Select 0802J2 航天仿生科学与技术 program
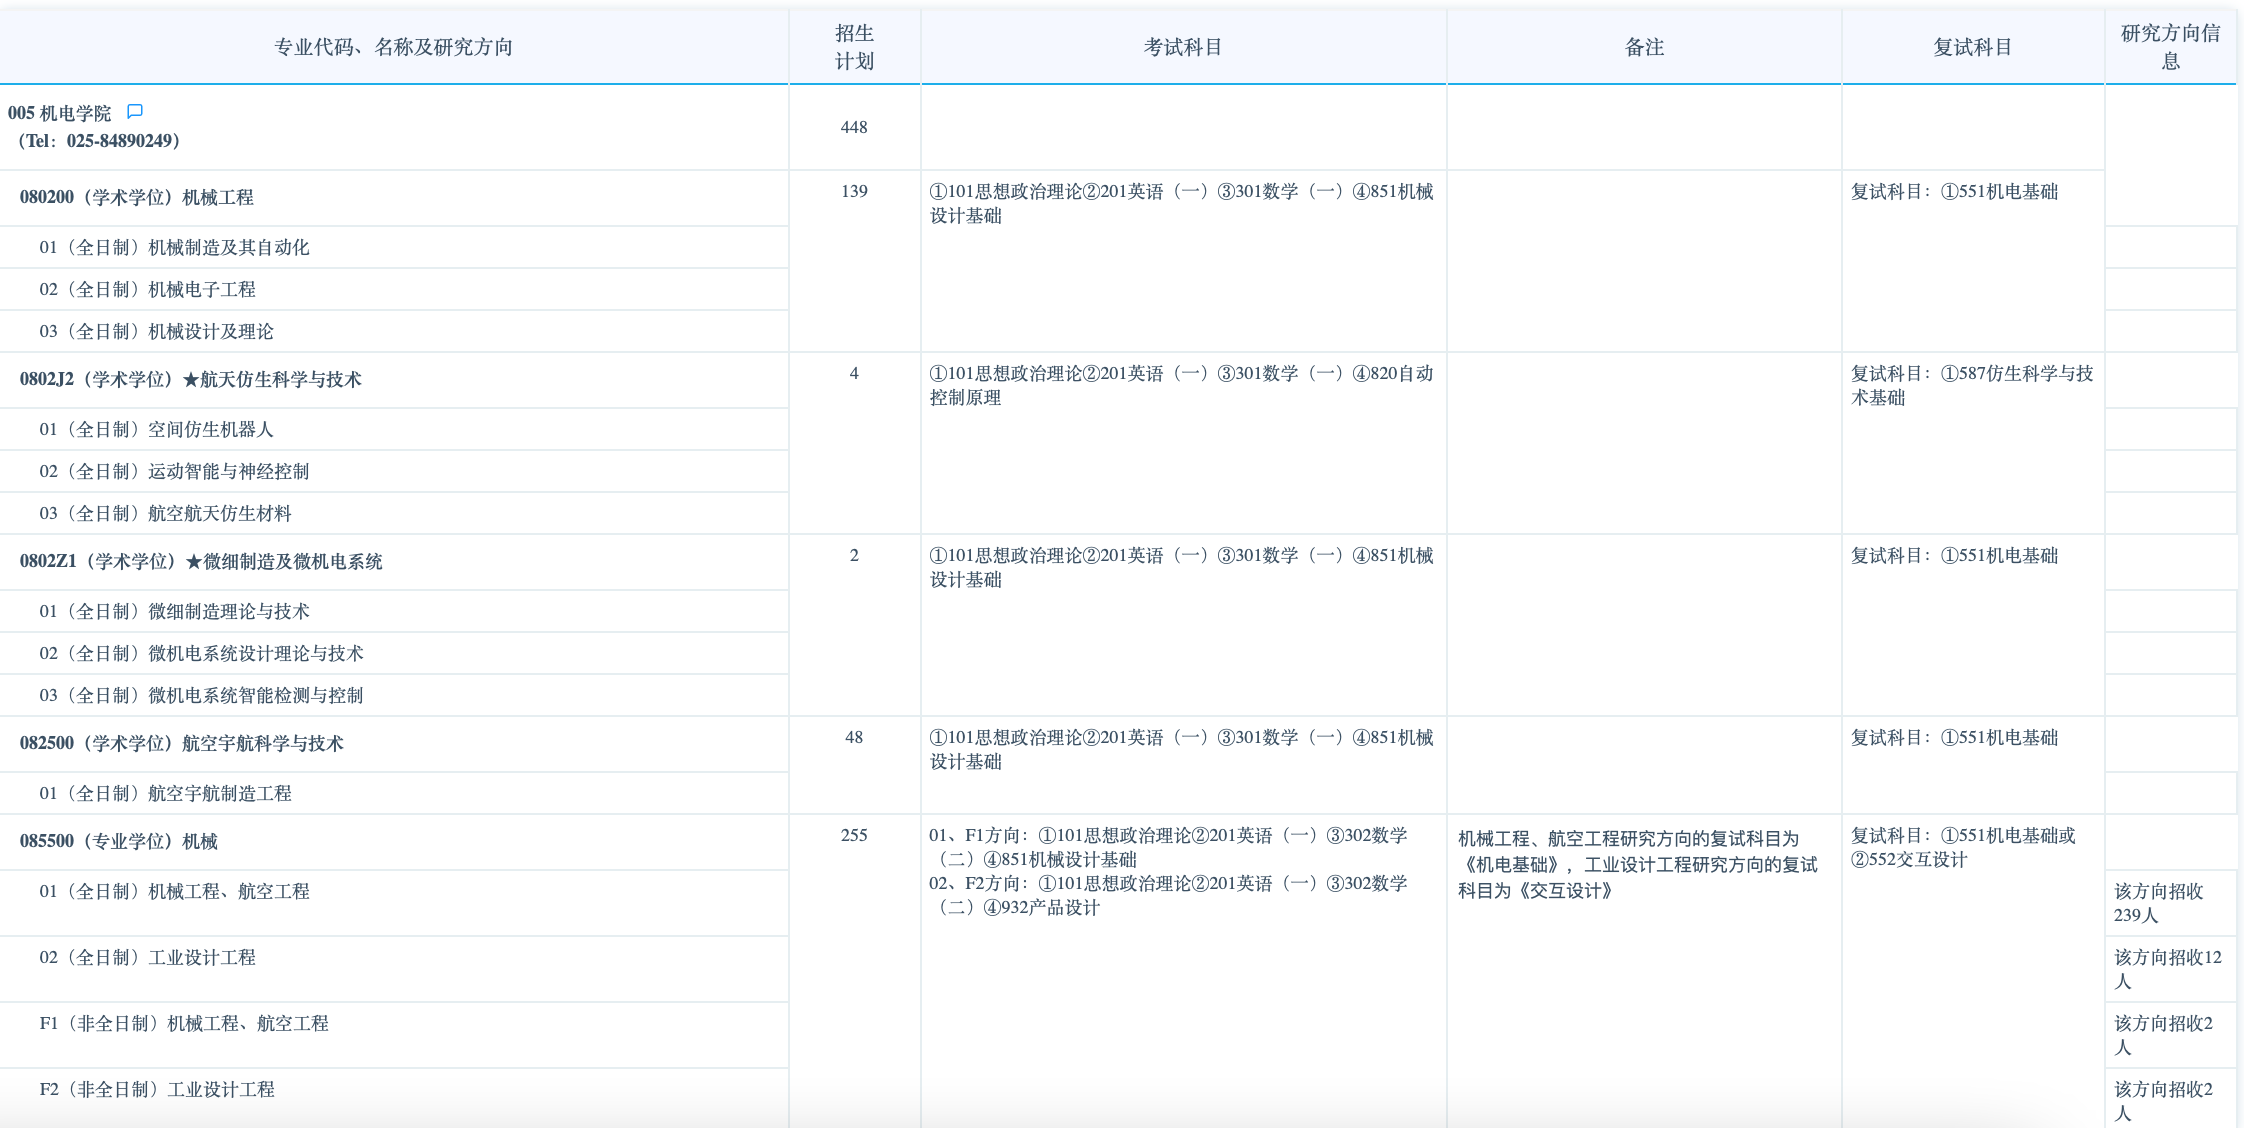This screenshot has width=2244, height=1128. 190,380
